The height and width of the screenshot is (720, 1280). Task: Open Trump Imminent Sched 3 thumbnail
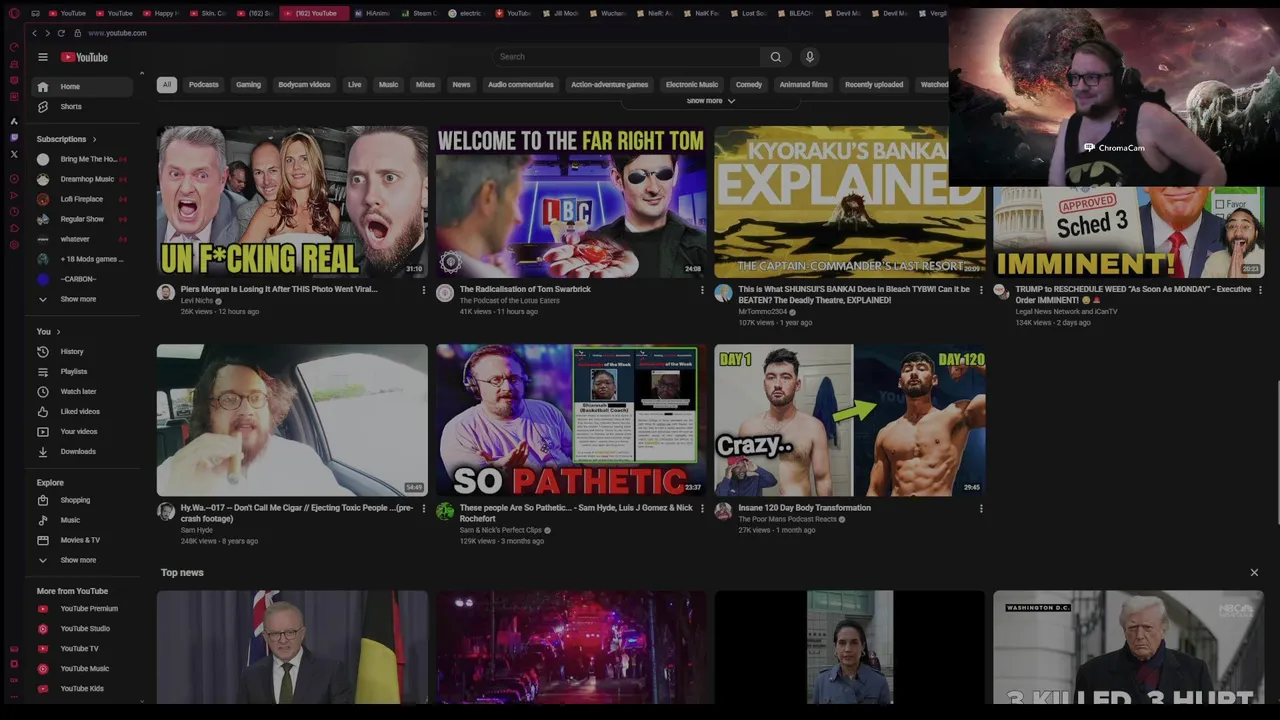[x=1128, y=232]
